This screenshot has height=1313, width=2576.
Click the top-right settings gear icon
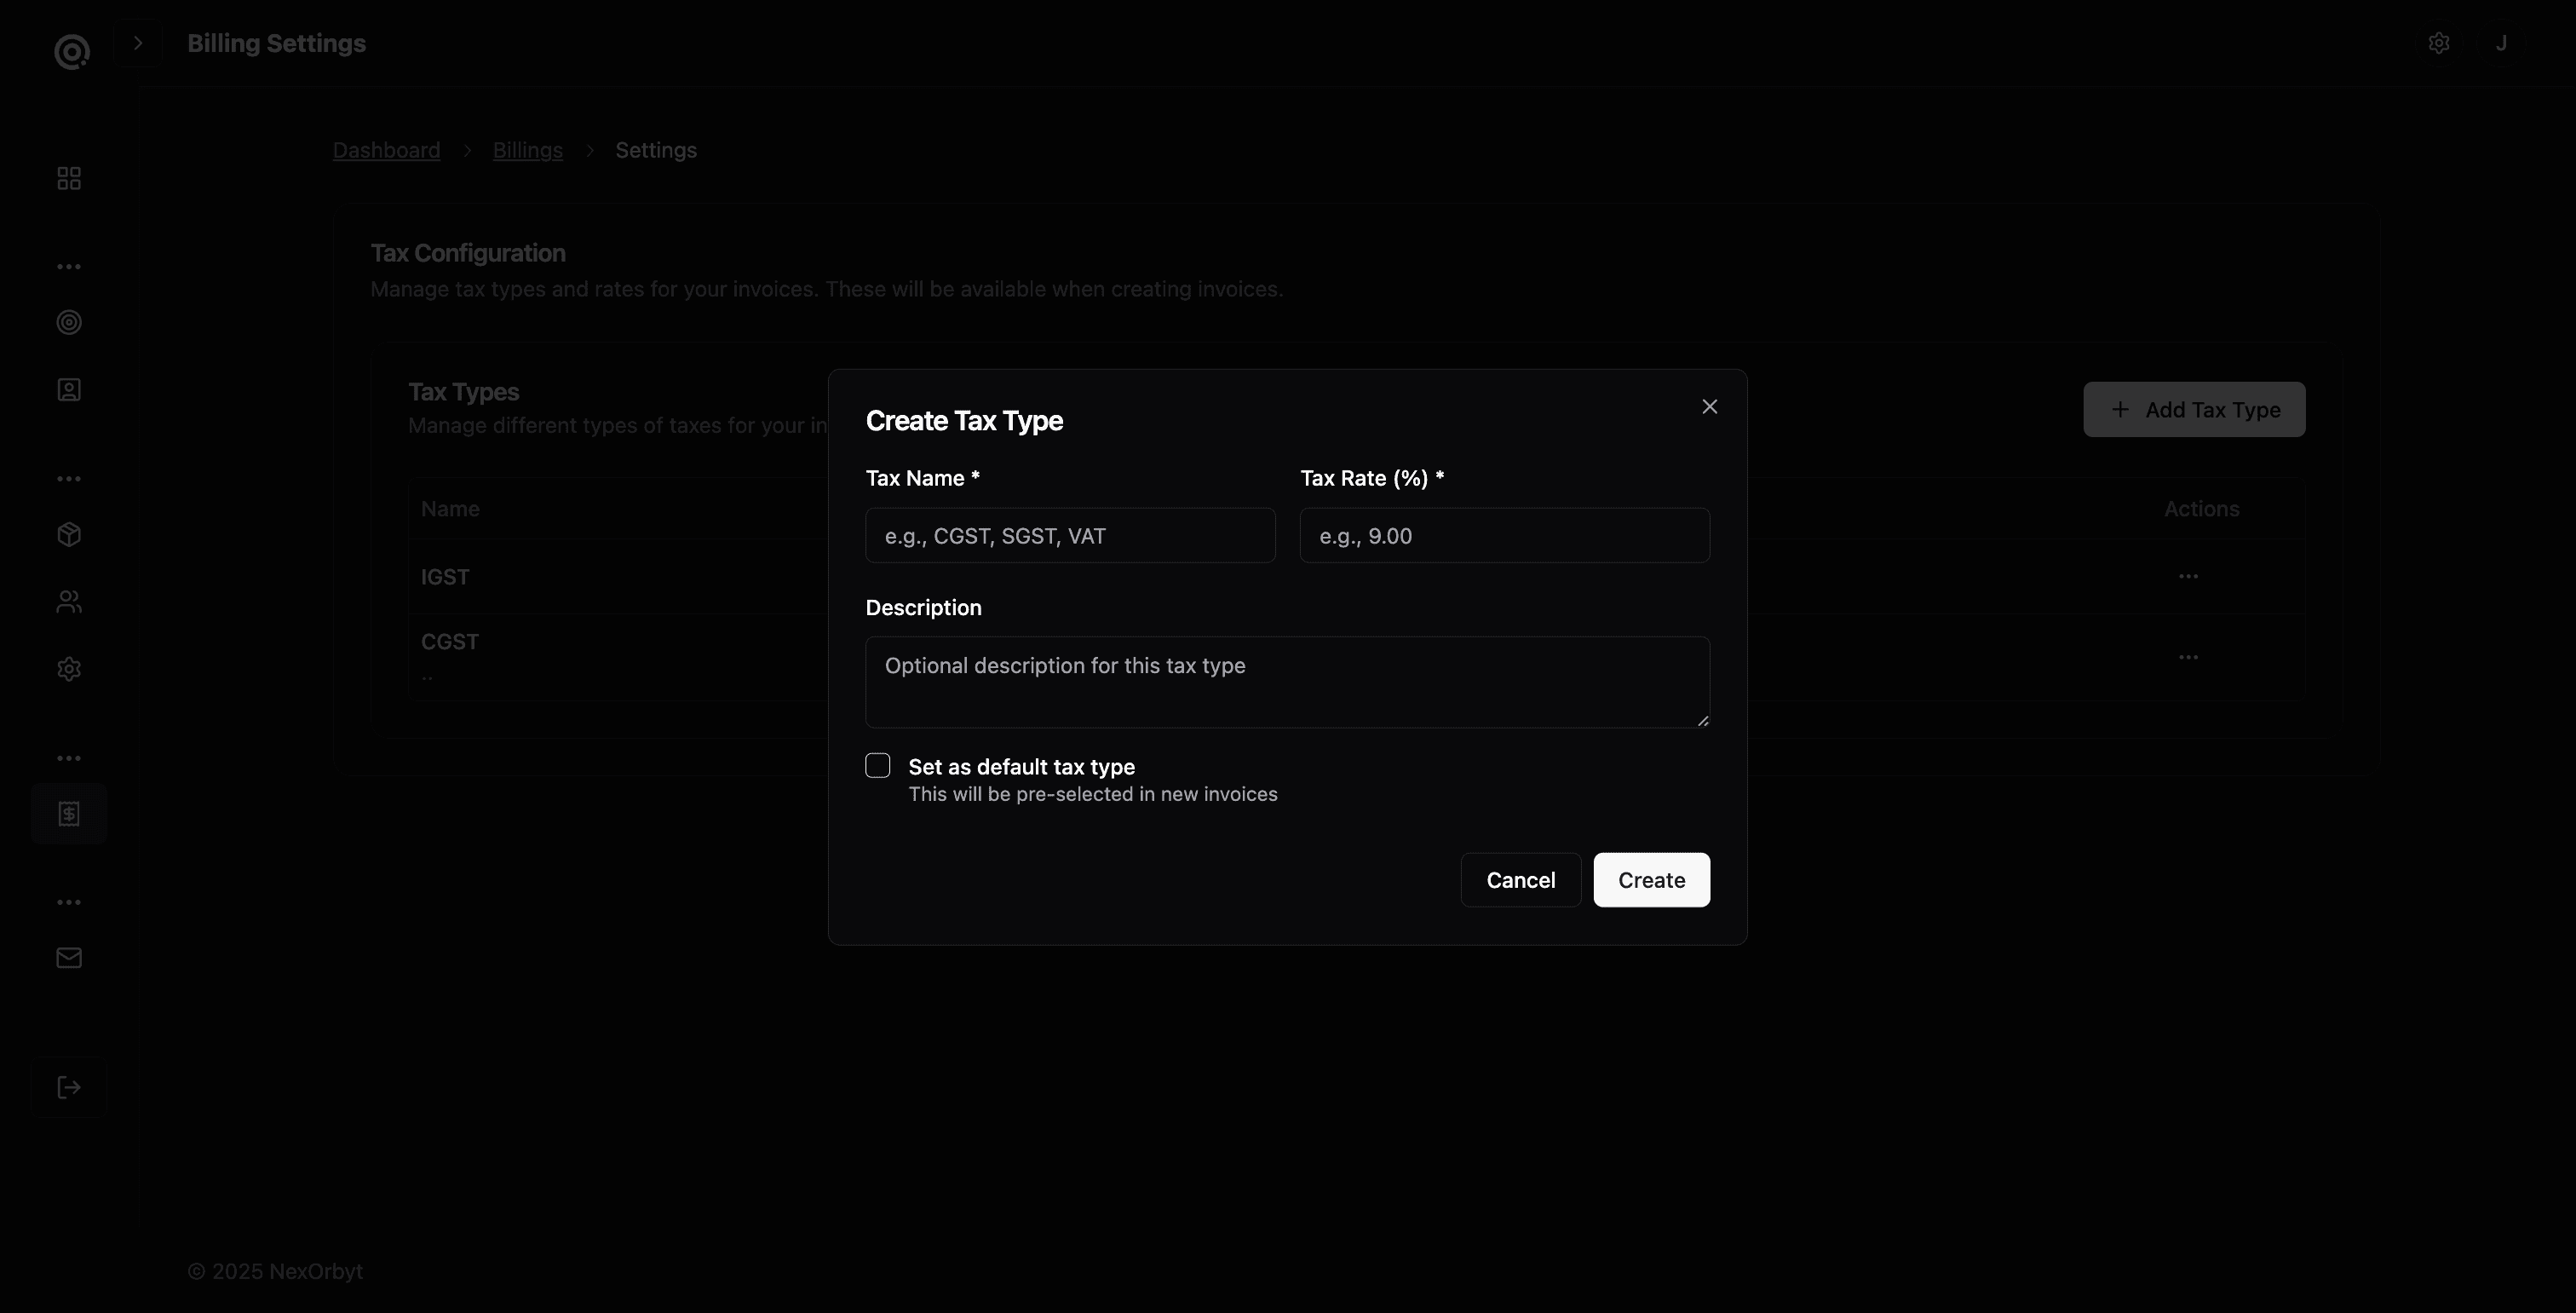pyautogui.click(x=2438, y=43)
